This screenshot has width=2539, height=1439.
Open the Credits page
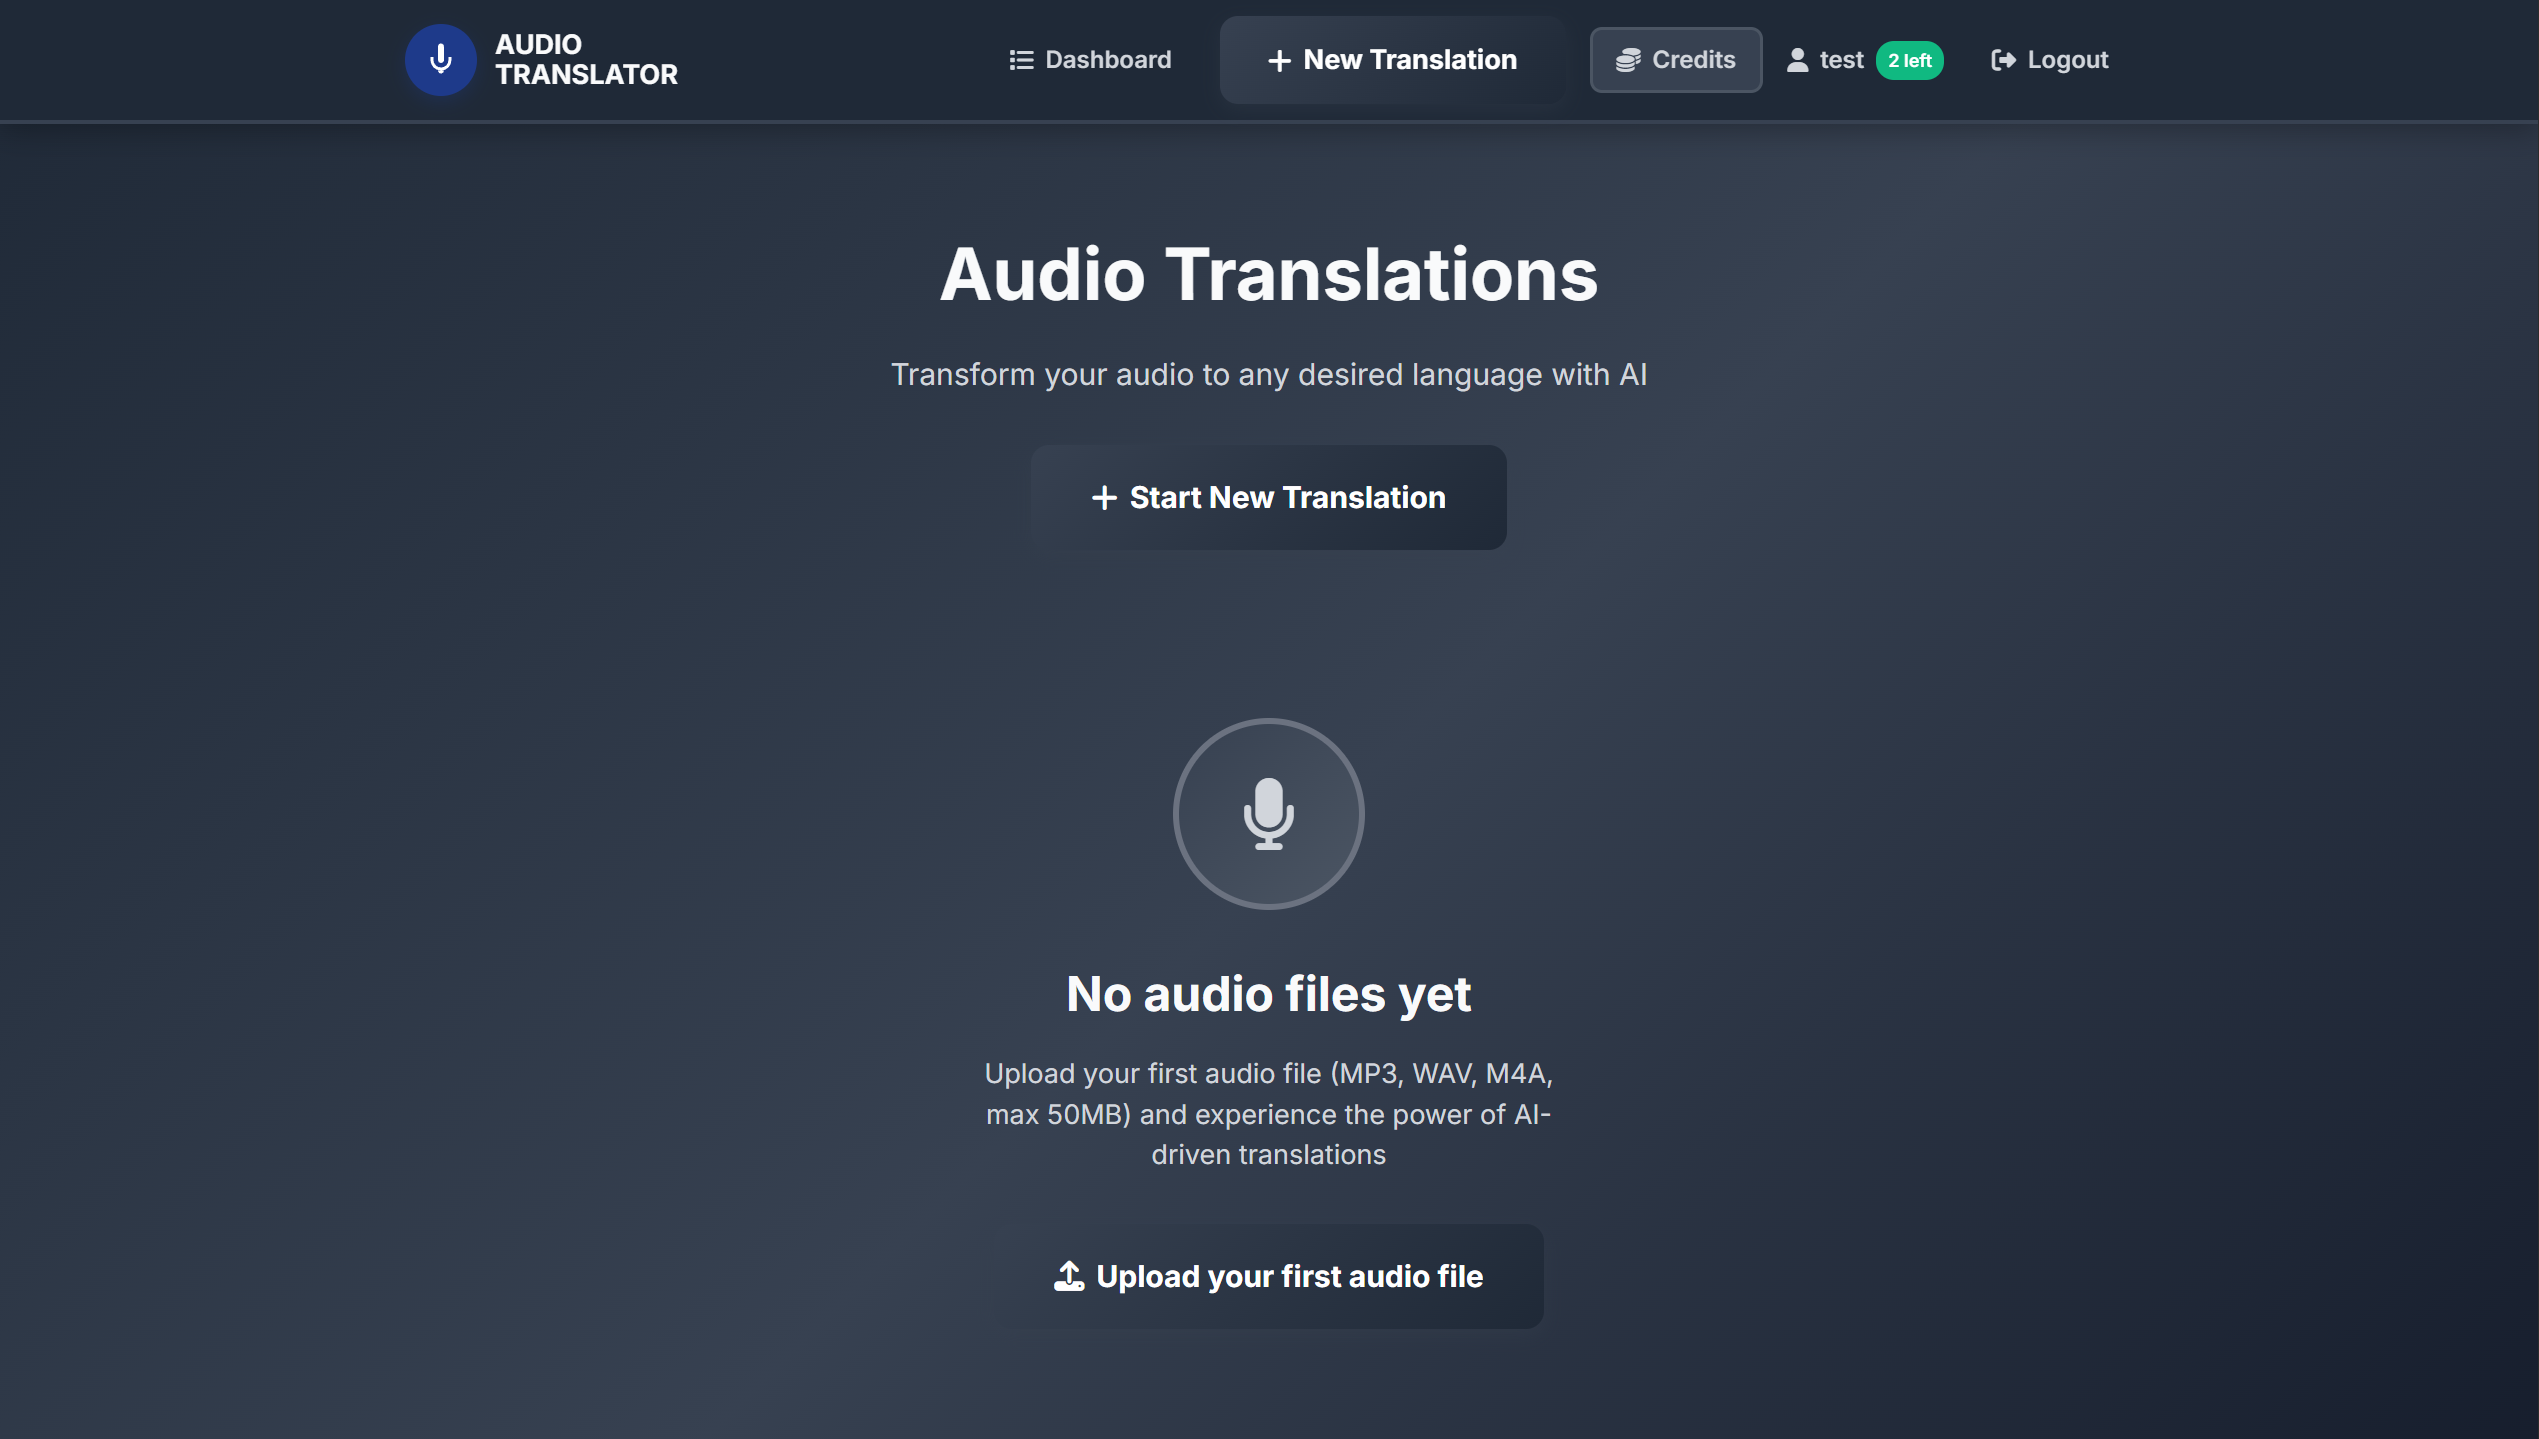[x=1676, y=60]
